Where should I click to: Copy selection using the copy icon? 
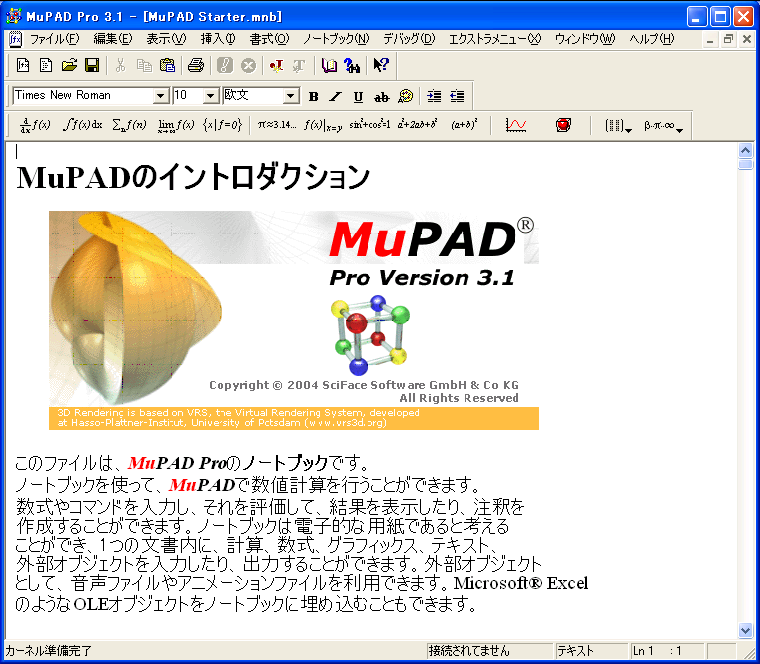coord(144,65)
